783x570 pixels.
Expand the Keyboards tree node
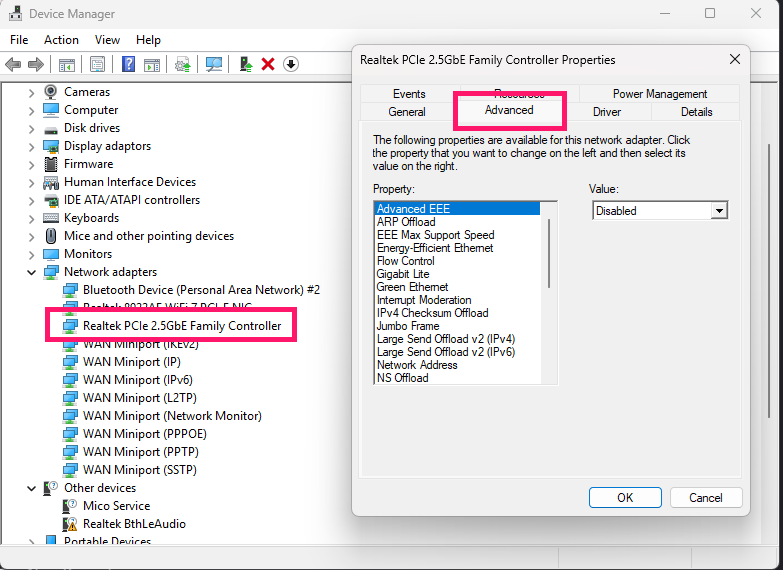[x=31, y=219]
